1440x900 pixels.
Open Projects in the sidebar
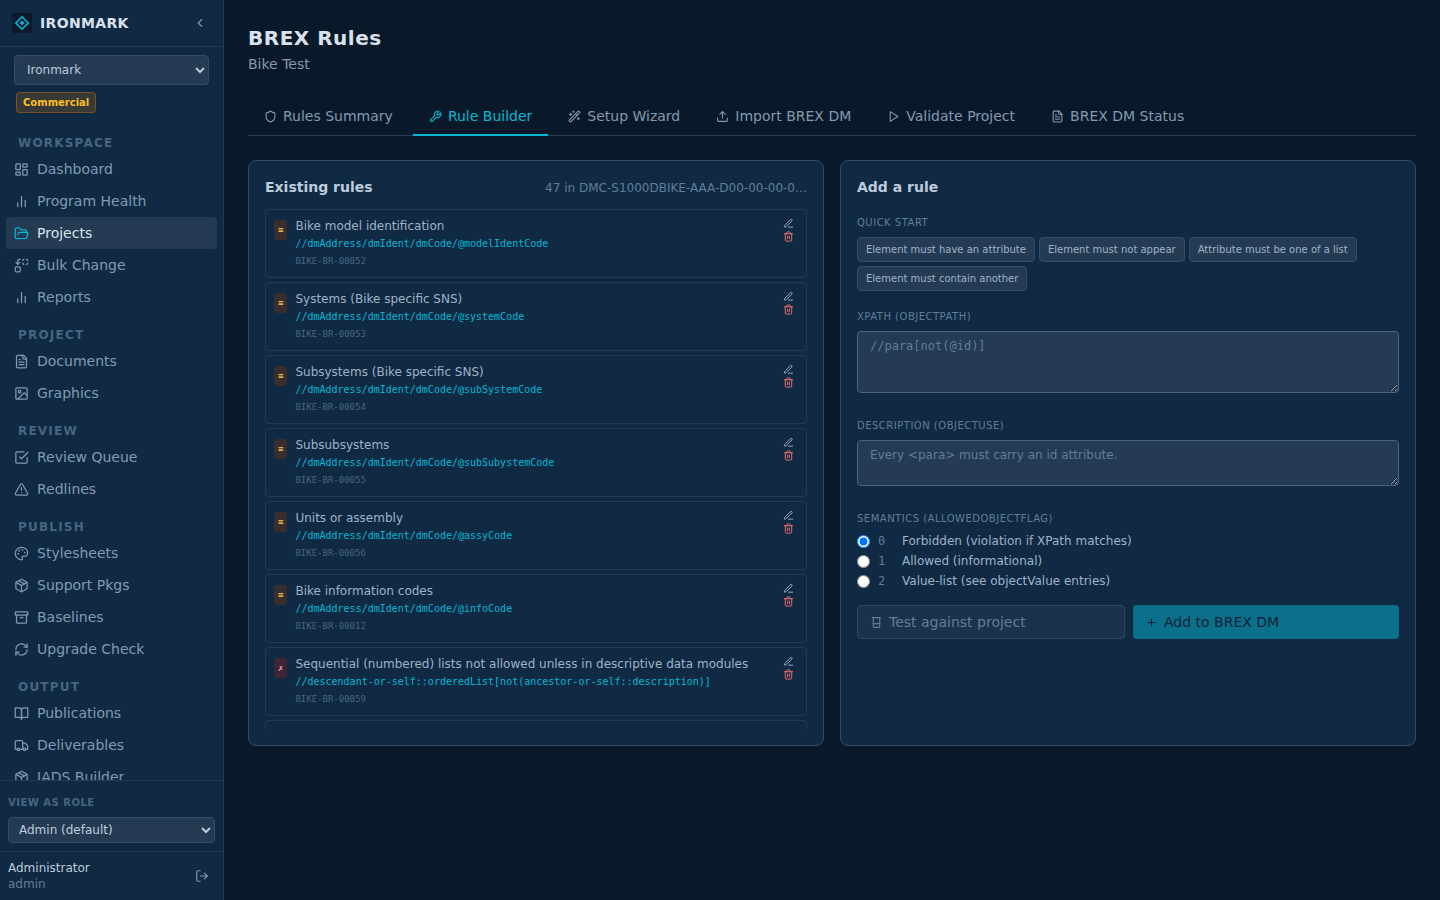click(x=111, y=233)
